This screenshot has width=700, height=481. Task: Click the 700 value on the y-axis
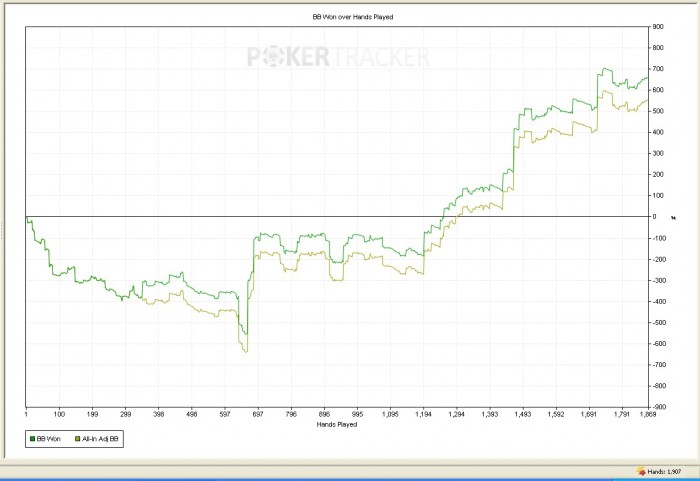click(658, 69)
